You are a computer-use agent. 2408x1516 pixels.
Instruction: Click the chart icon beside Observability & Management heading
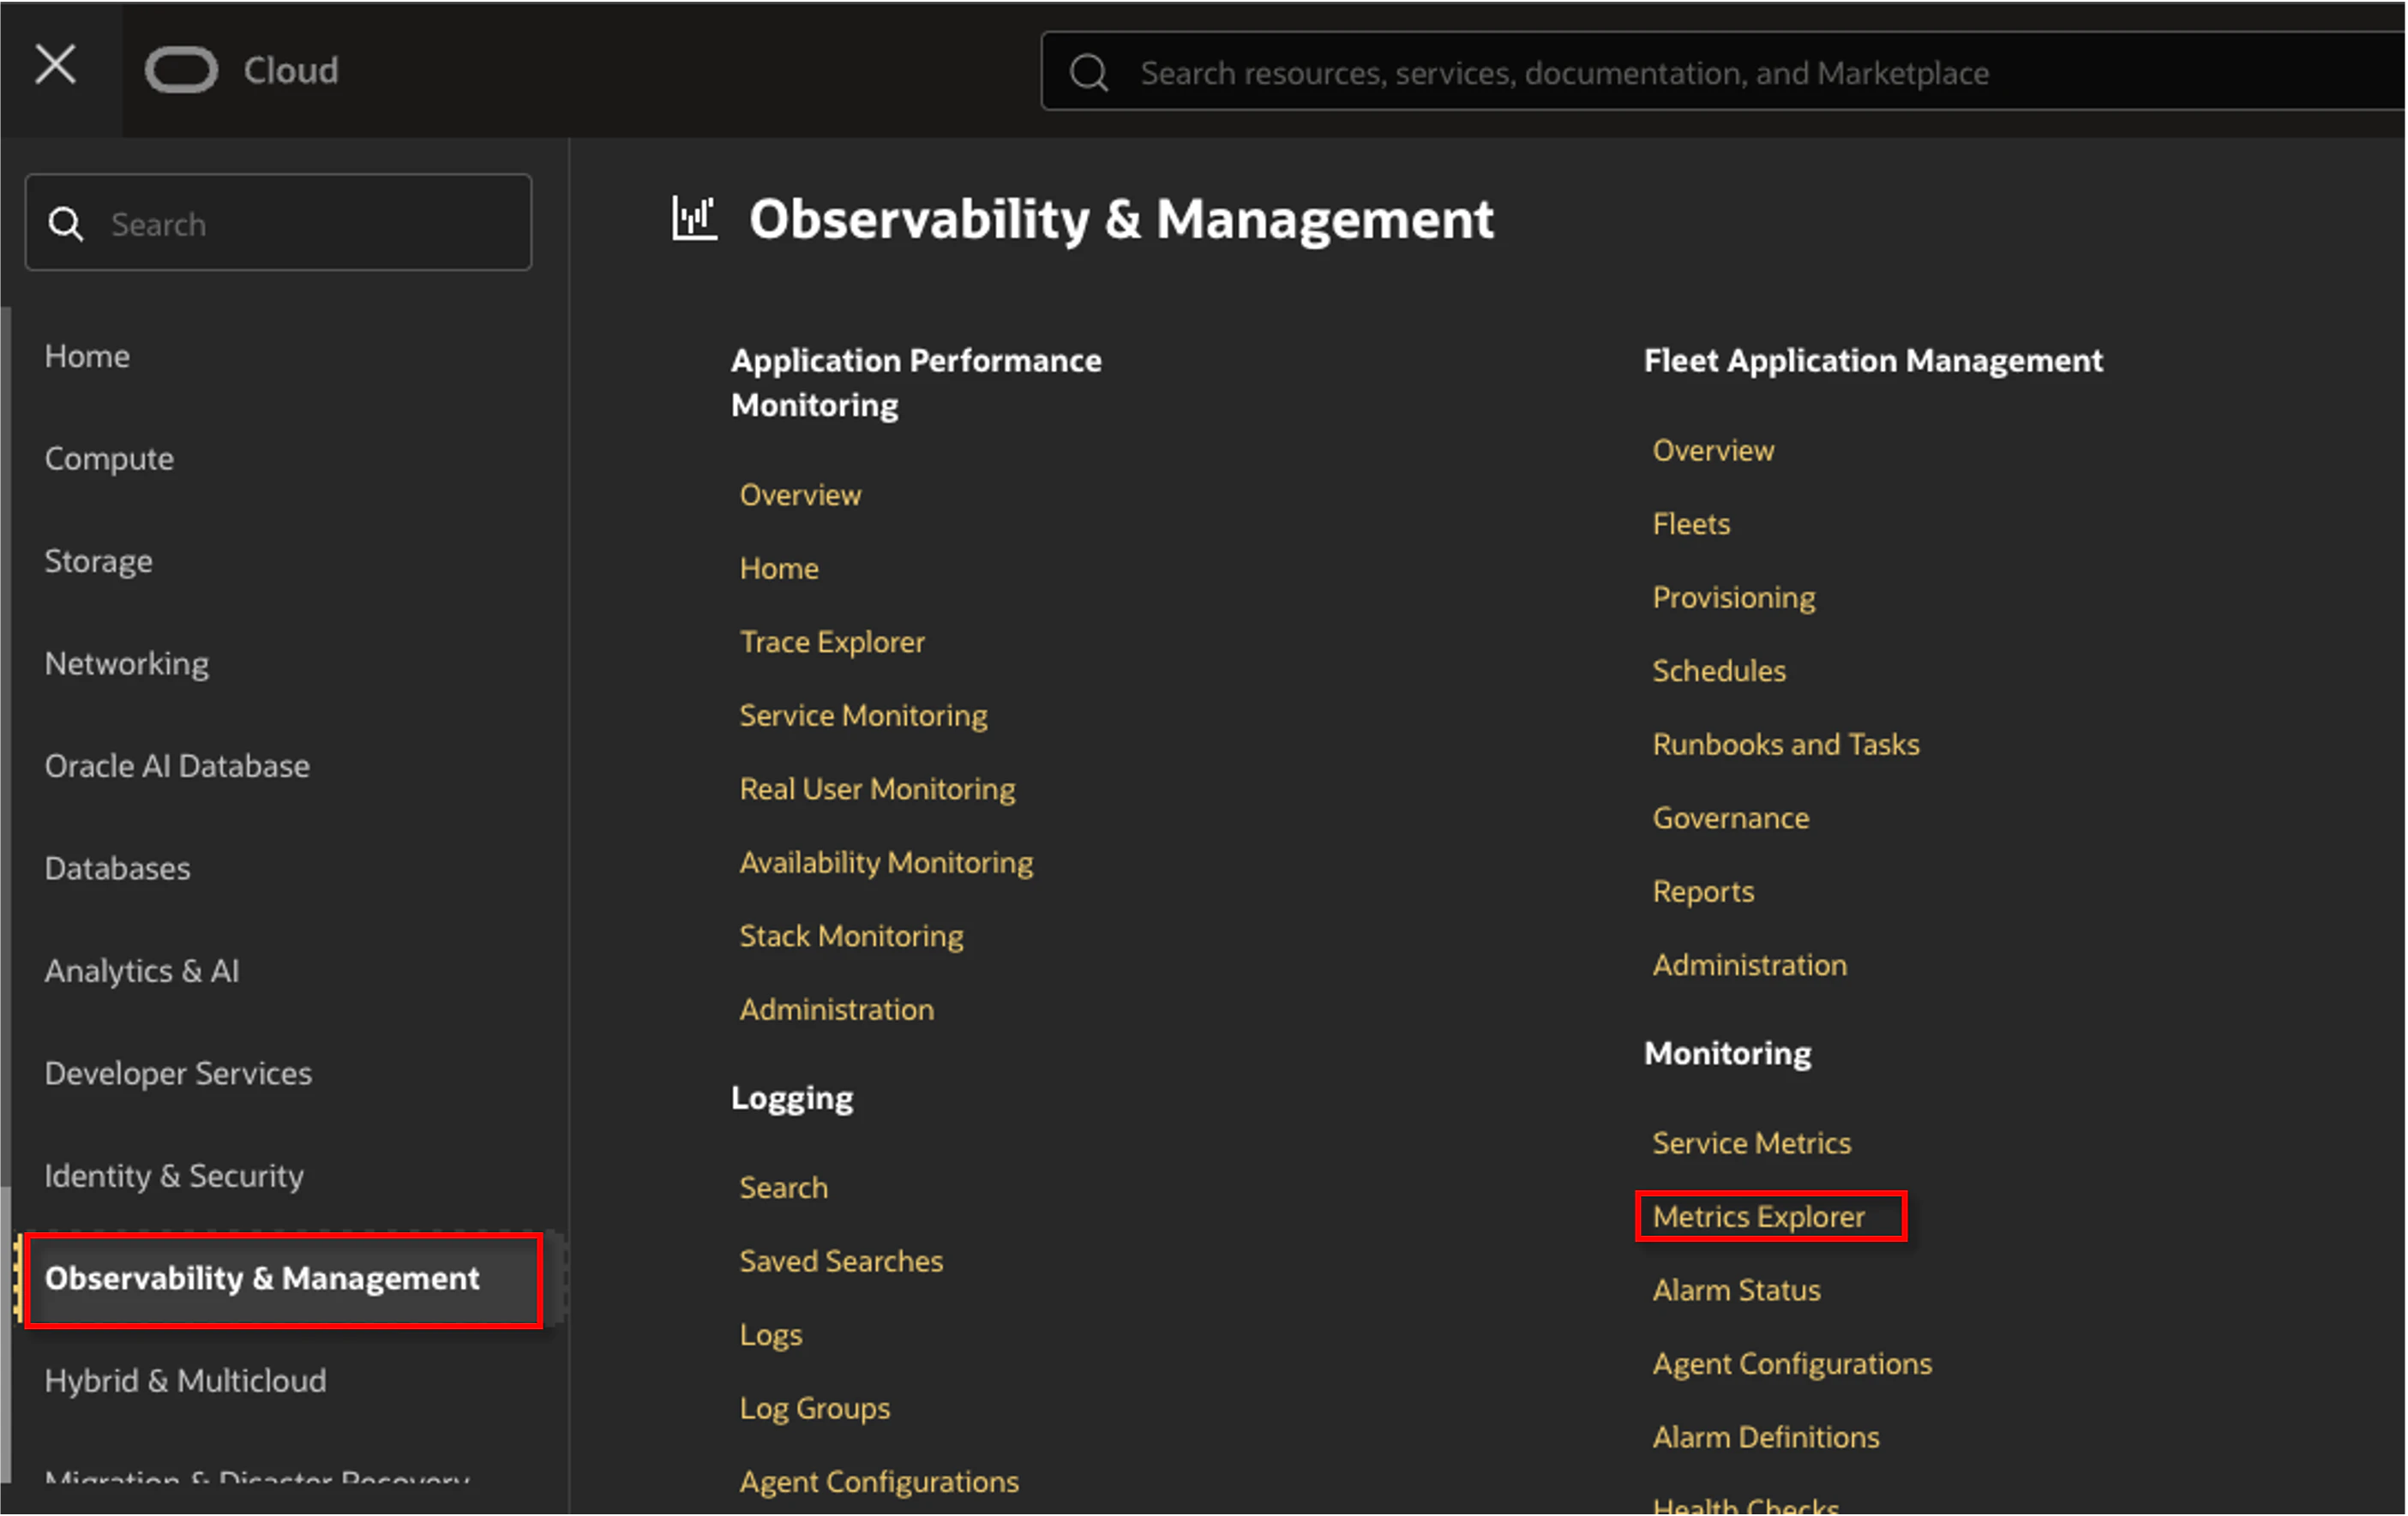[x=694, y=218]
